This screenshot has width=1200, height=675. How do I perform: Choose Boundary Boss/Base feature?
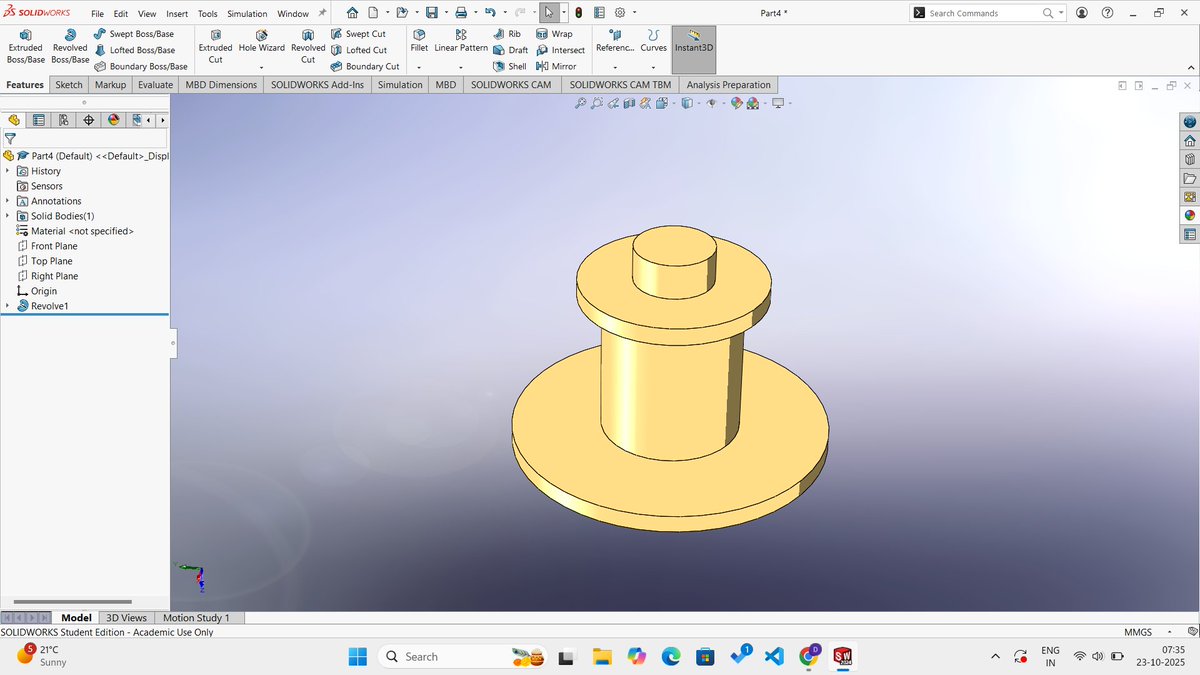click(140, 66)
